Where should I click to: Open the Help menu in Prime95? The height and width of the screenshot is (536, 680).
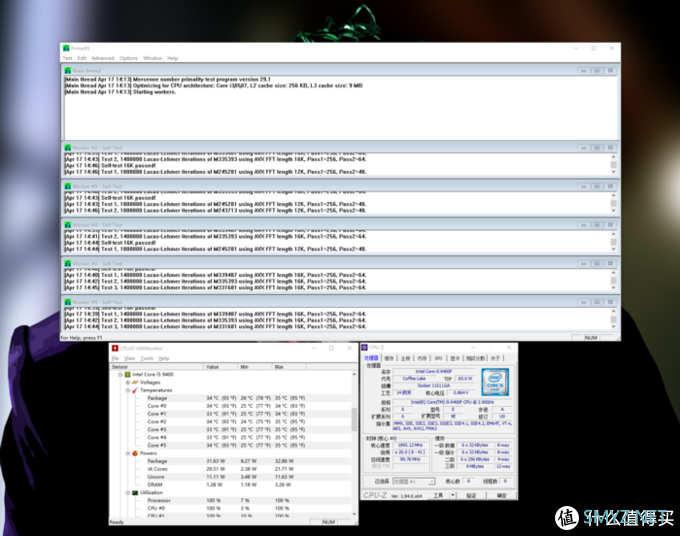click(173, 58)
